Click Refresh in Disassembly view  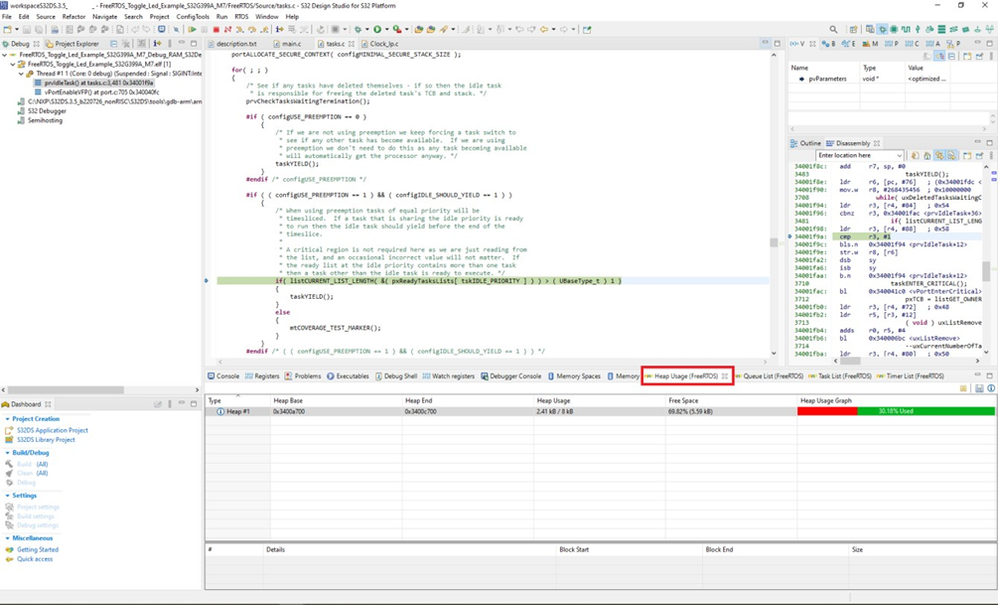tap(915, 155)
